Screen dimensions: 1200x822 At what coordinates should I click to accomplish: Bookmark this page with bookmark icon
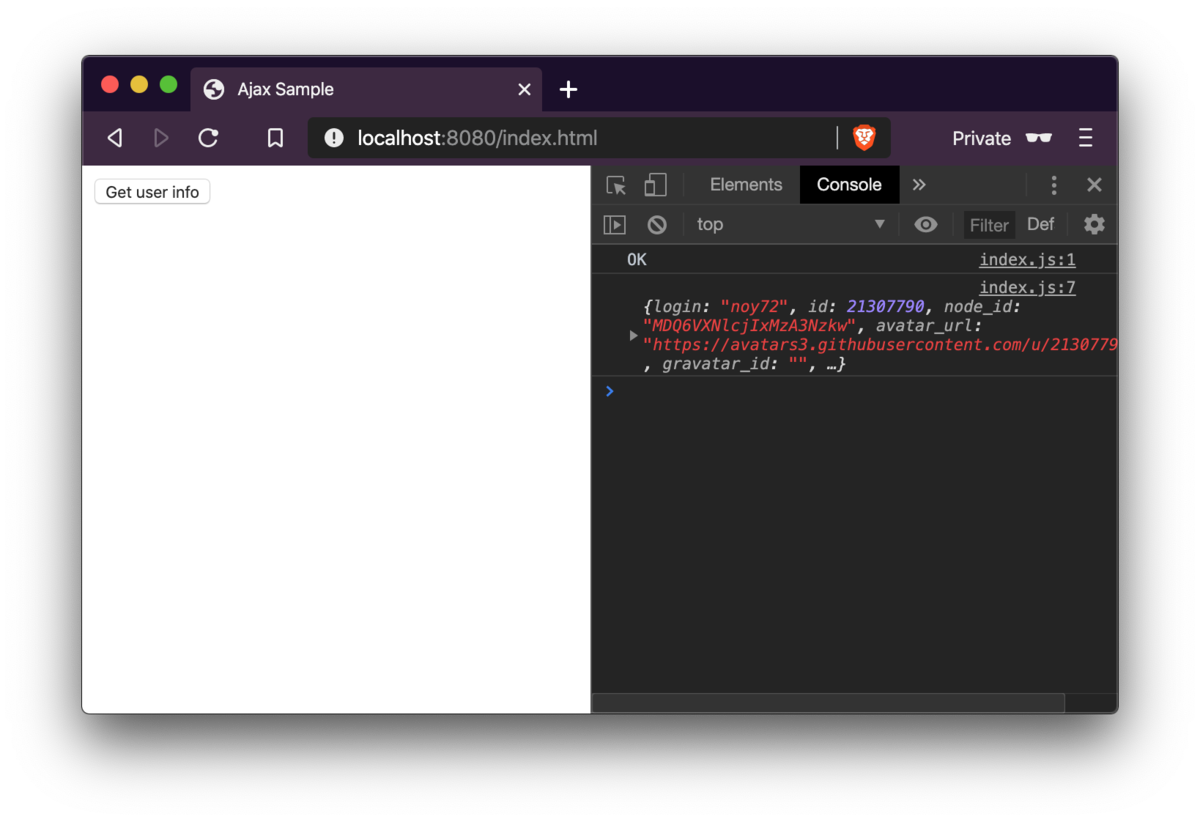[275, 138]
